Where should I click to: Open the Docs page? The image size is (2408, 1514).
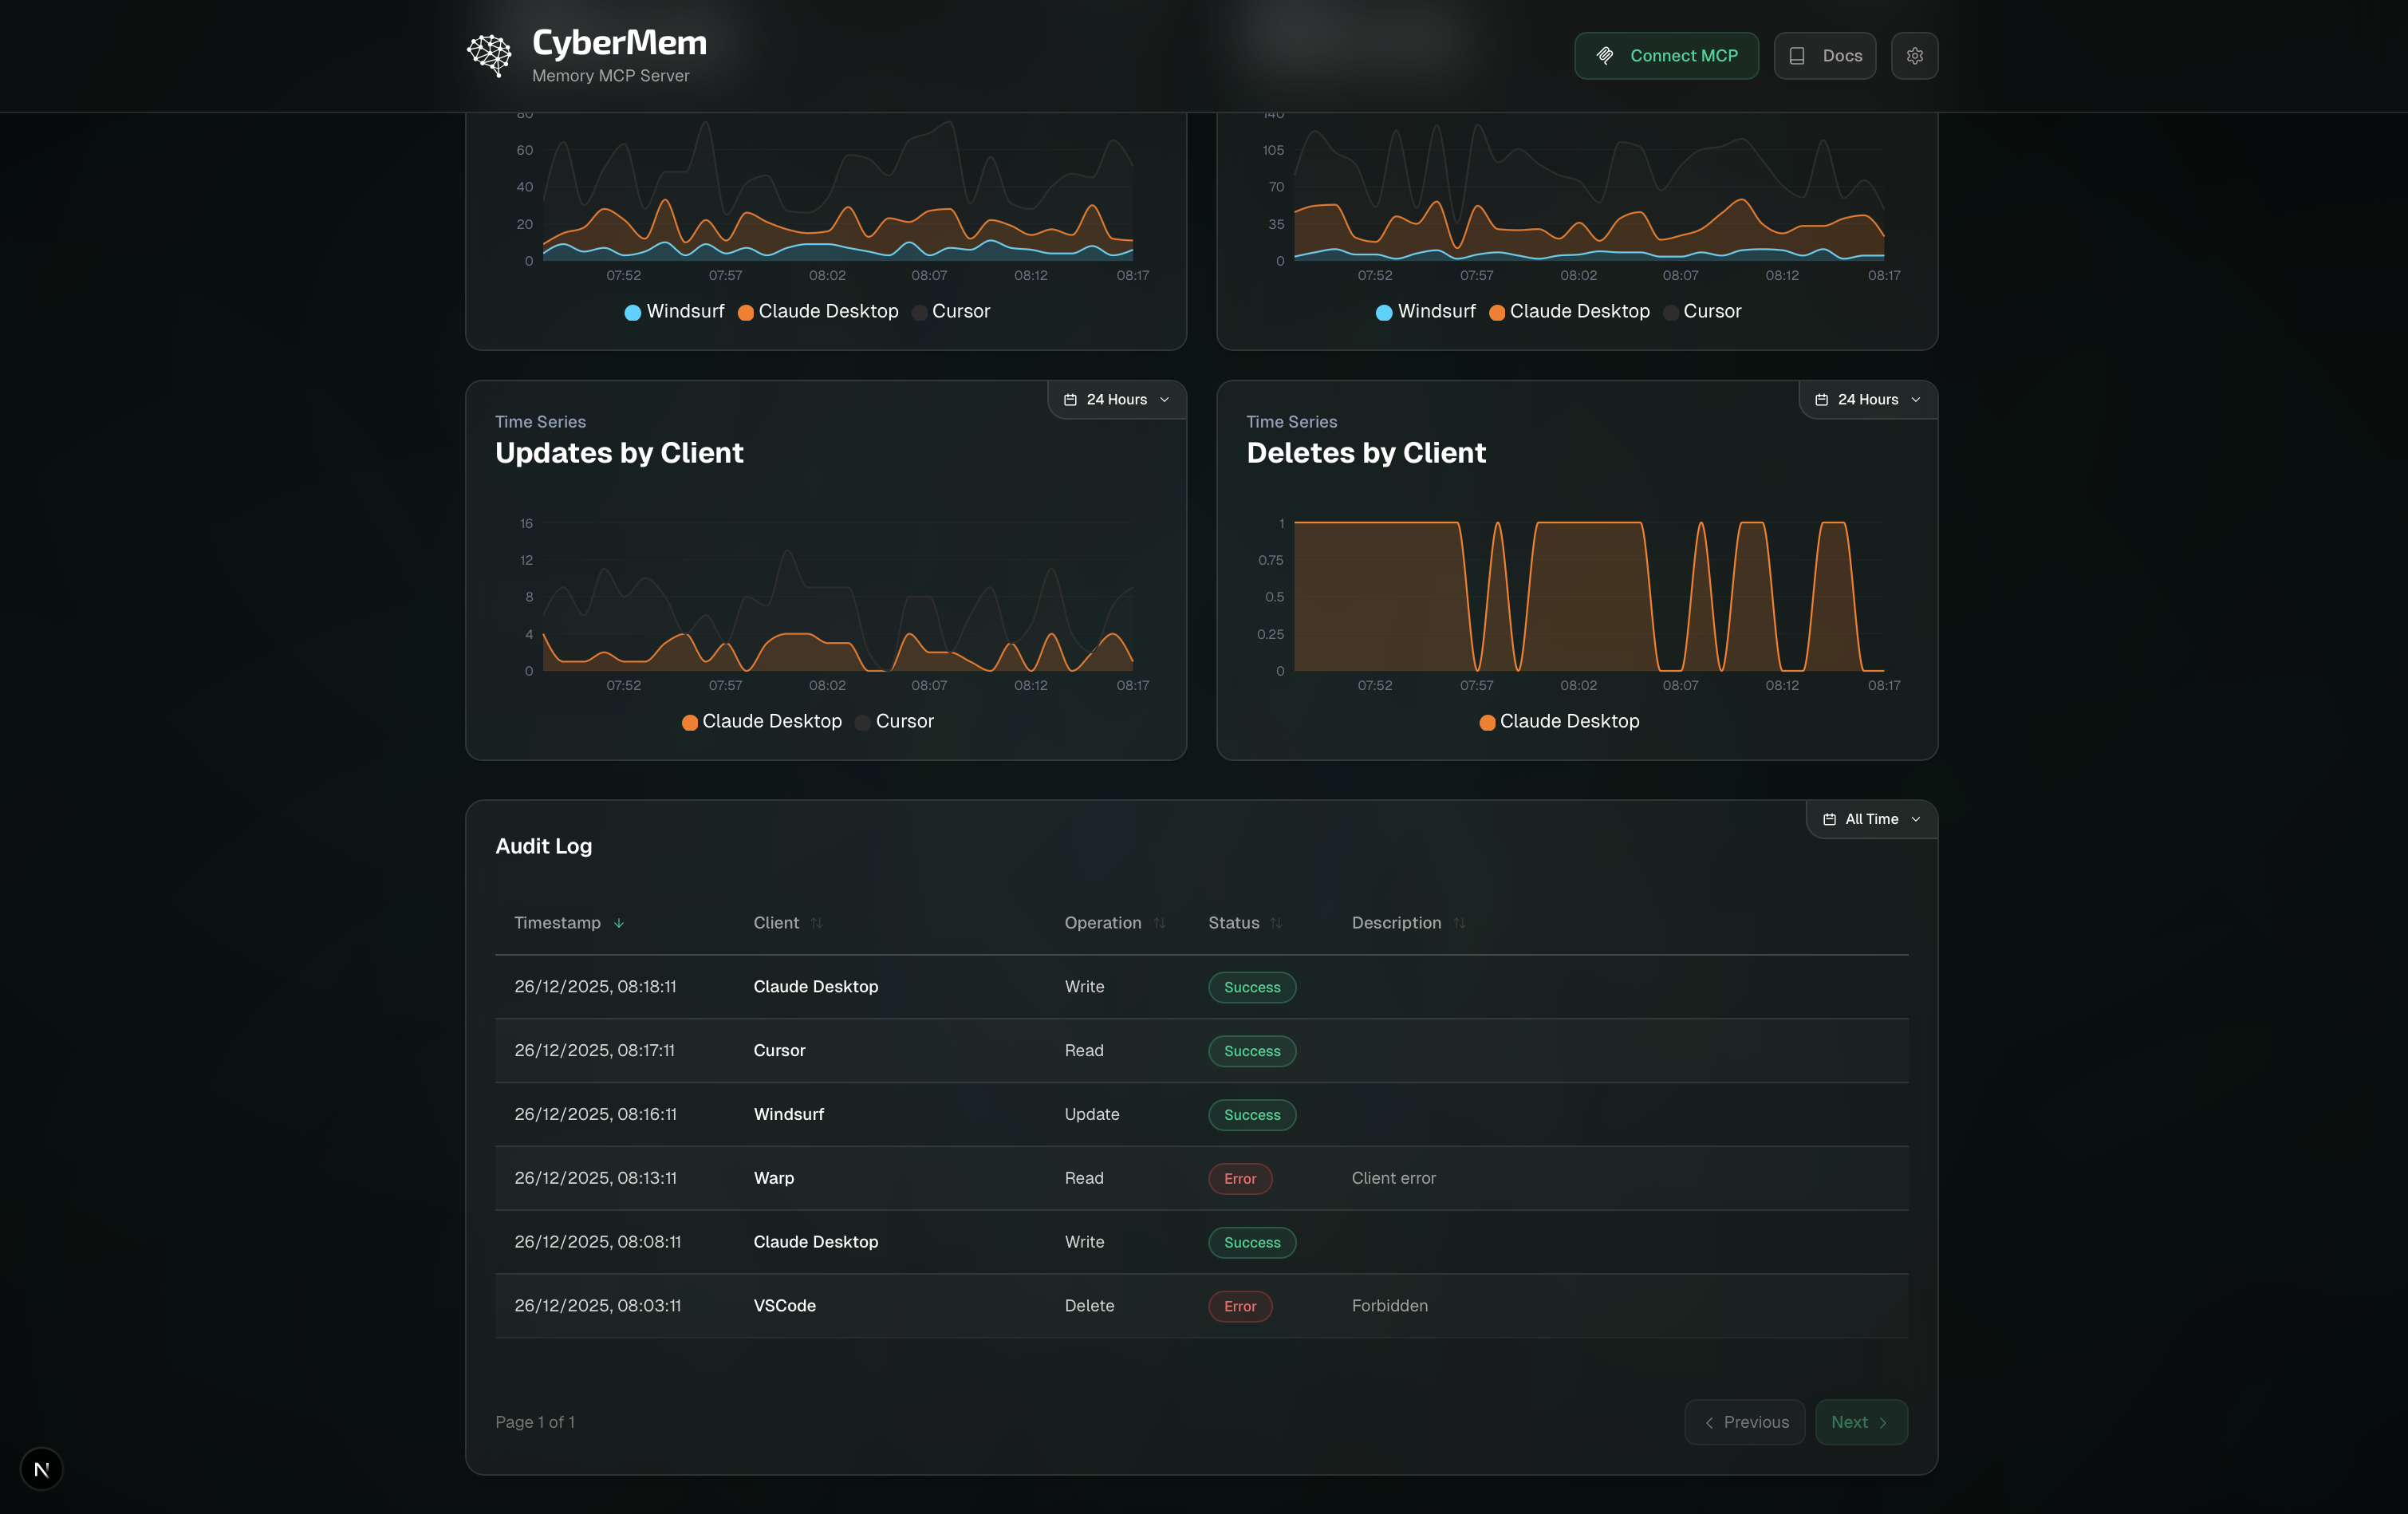click(1824, 56)
